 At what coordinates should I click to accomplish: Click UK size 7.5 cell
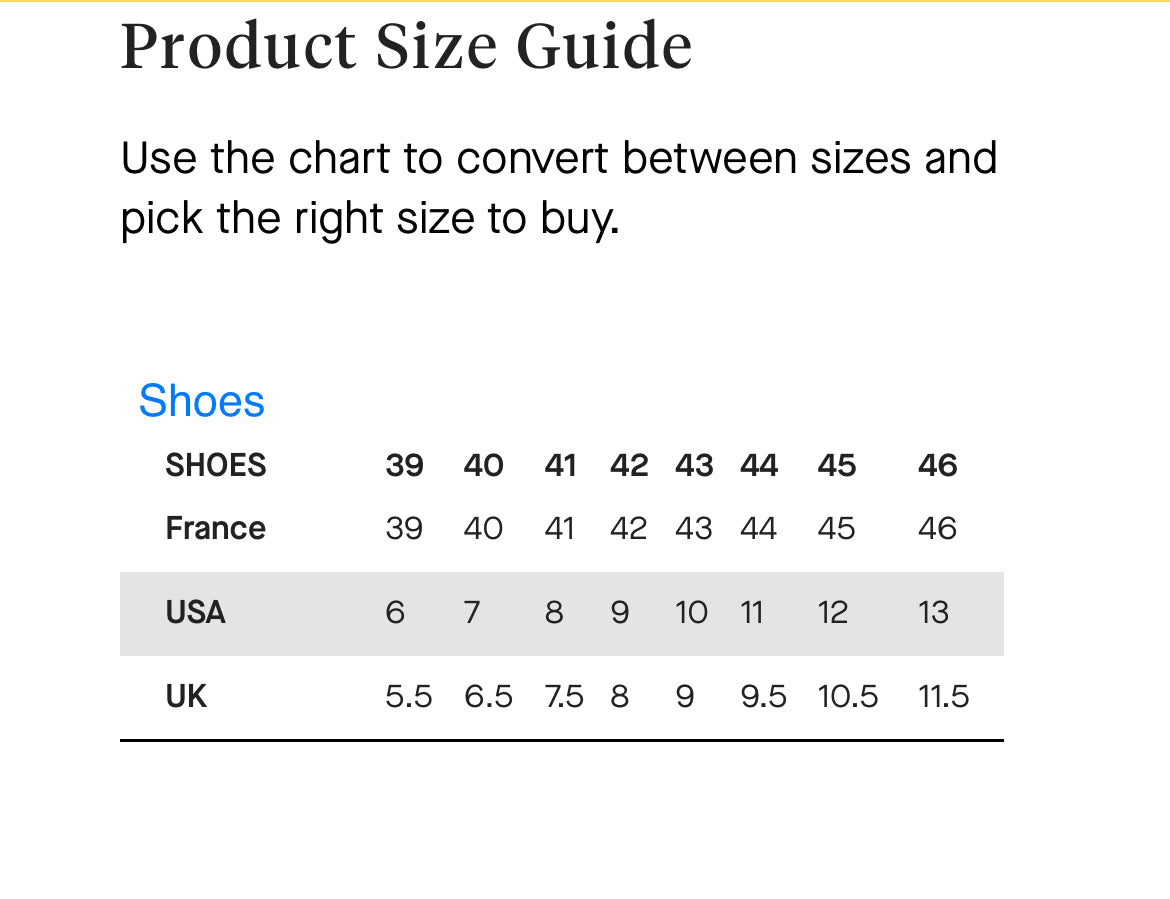[x=564, y=696]
